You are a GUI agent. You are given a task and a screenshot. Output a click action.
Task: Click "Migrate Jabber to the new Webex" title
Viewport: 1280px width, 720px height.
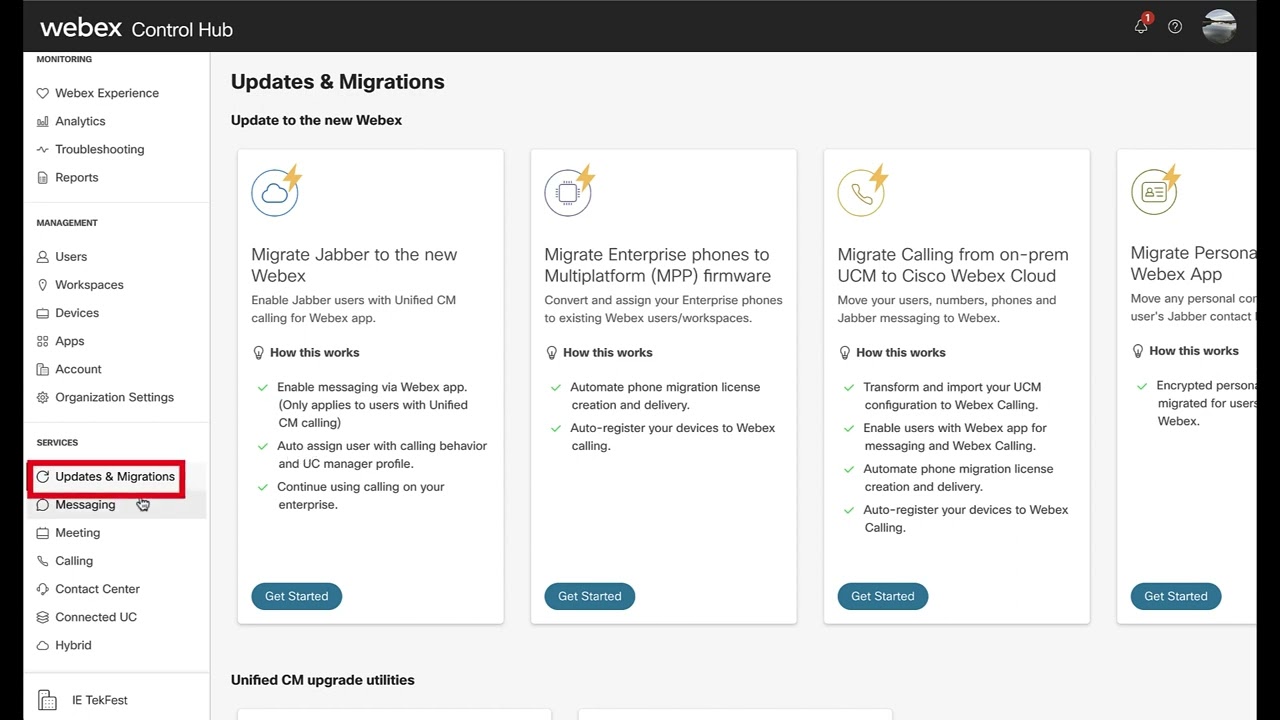[354, 265]
